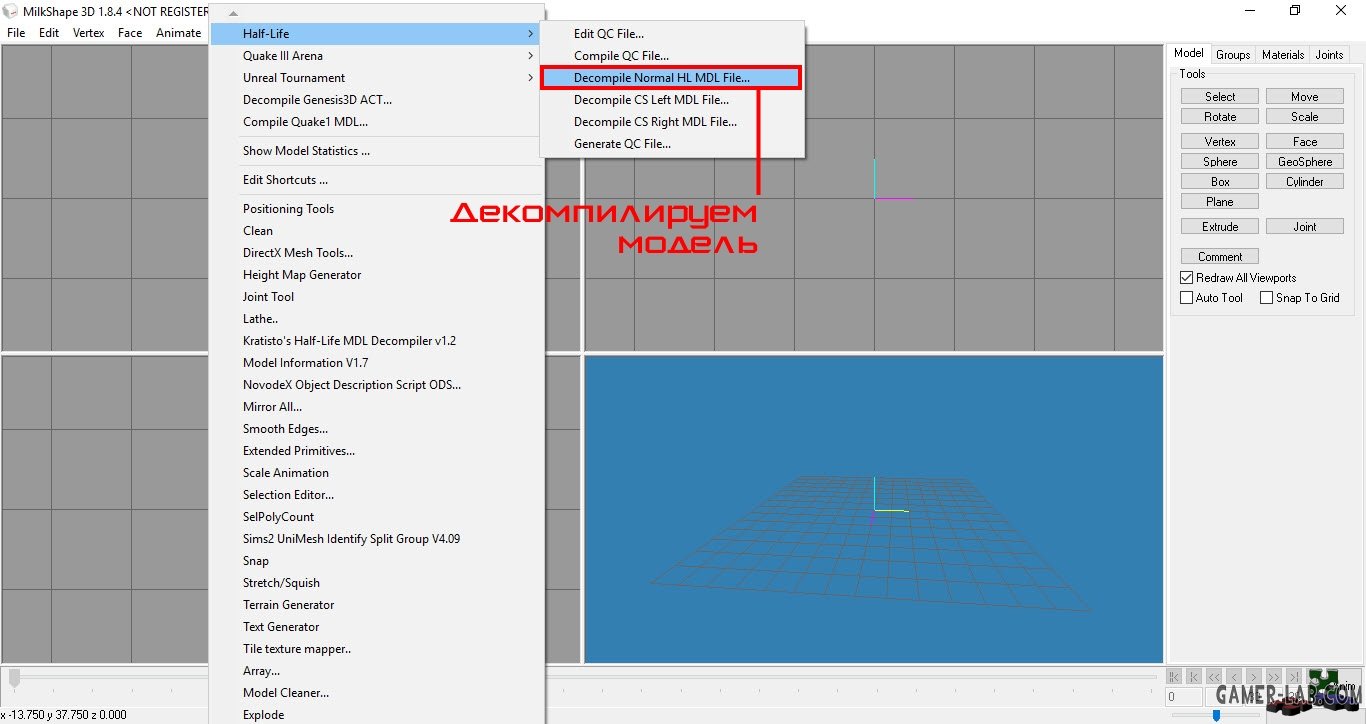Open the Face menu in menu bar
This screenshot has width=1366, height=724.
pos(130,33)
